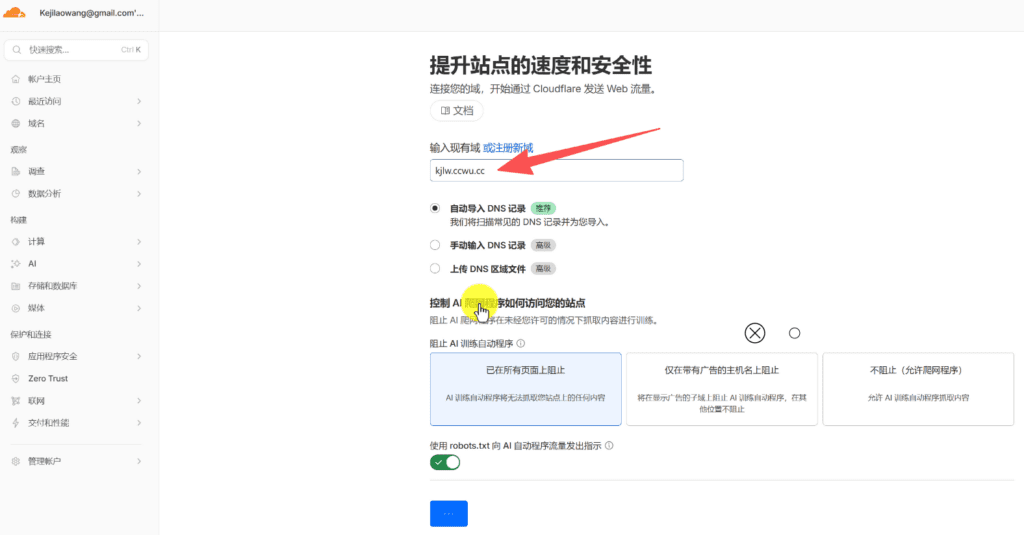Click the lightning icon next to 交付和性能
1024x535 pixels.
coord(16,423)
